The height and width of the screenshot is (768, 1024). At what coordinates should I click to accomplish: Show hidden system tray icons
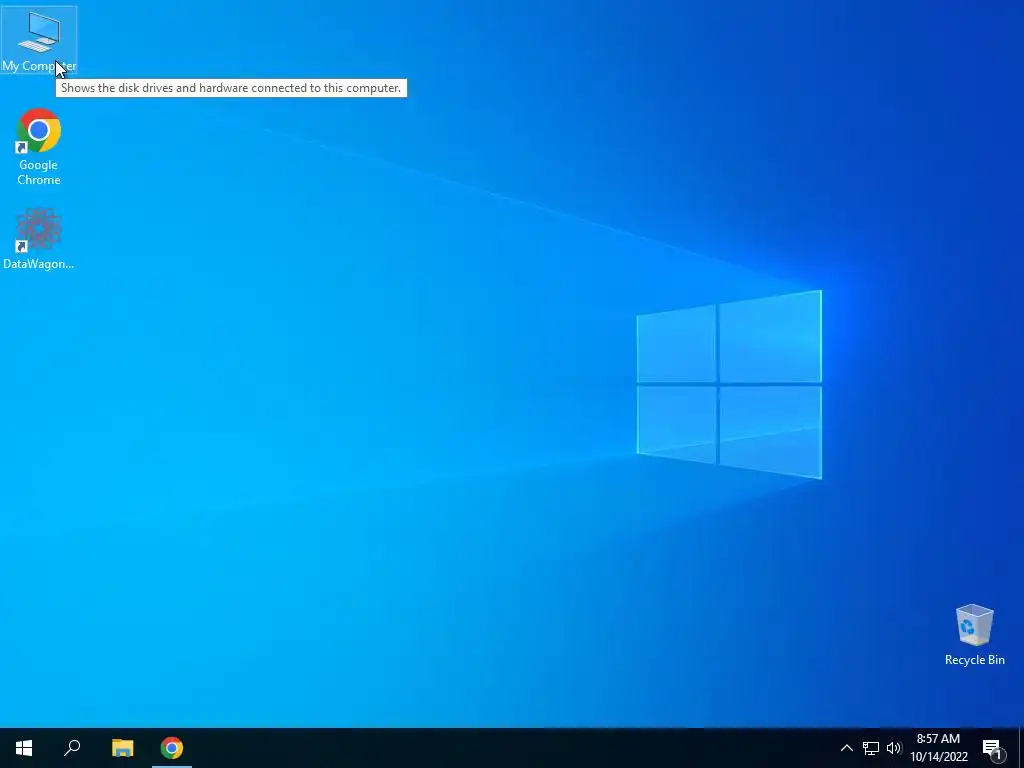point(846,748)
